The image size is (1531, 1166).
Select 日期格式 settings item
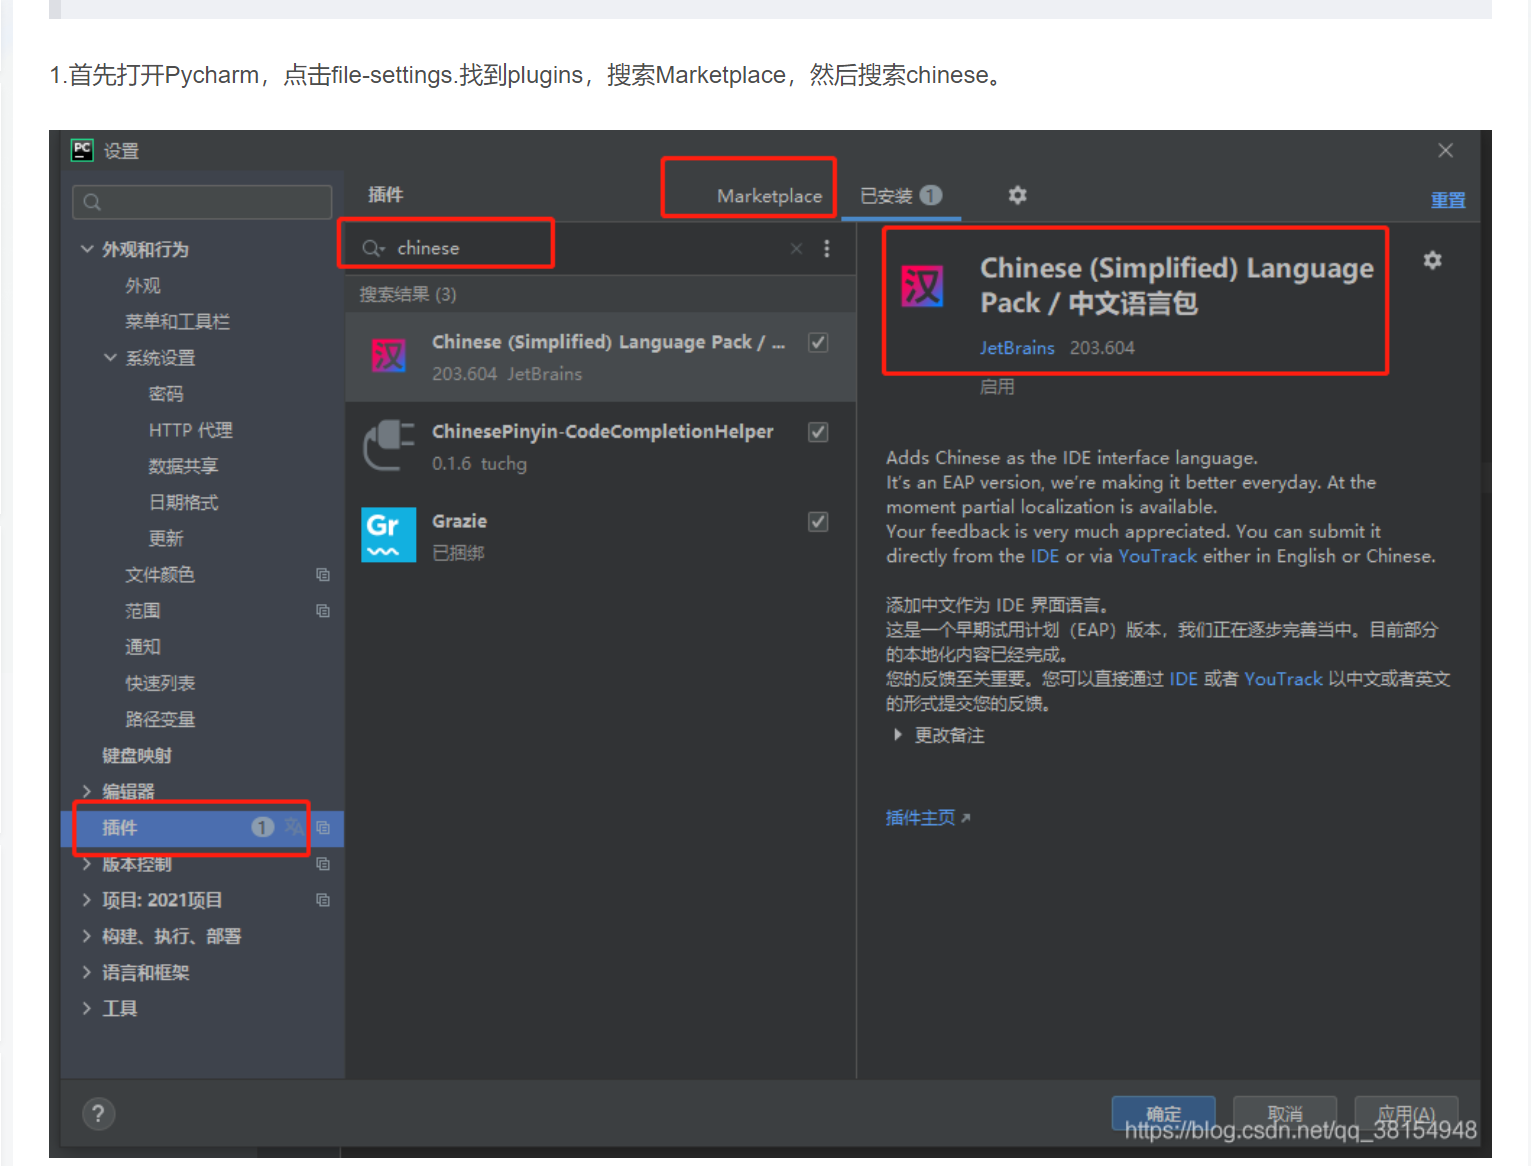[183, 502]
